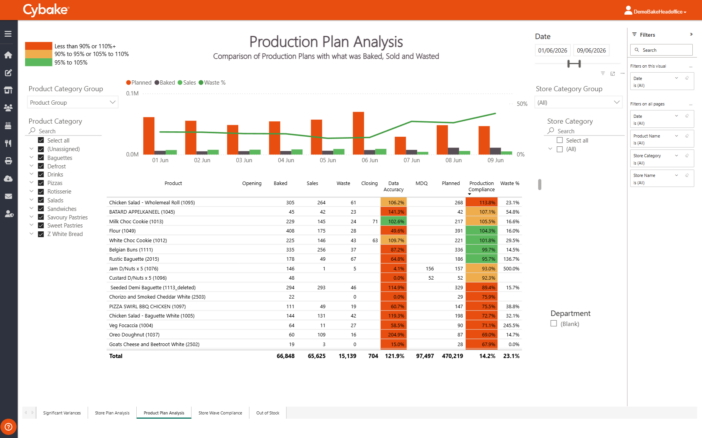
Task: Open the cake box icon in the sidebar
Action: [x=8, y=126]
